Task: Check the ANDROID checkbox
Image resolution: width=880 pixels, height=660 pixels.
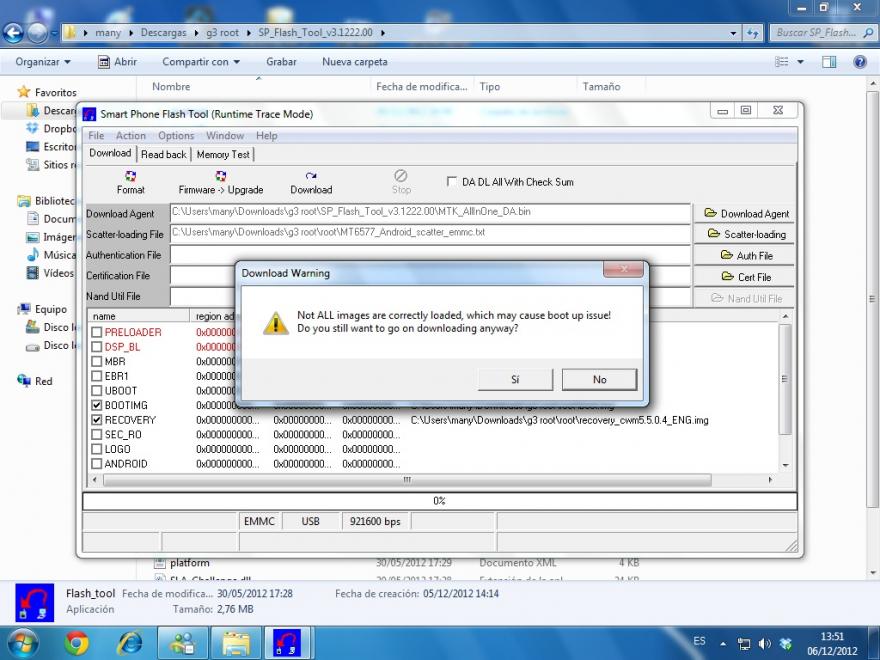Action: pos(97,464)
